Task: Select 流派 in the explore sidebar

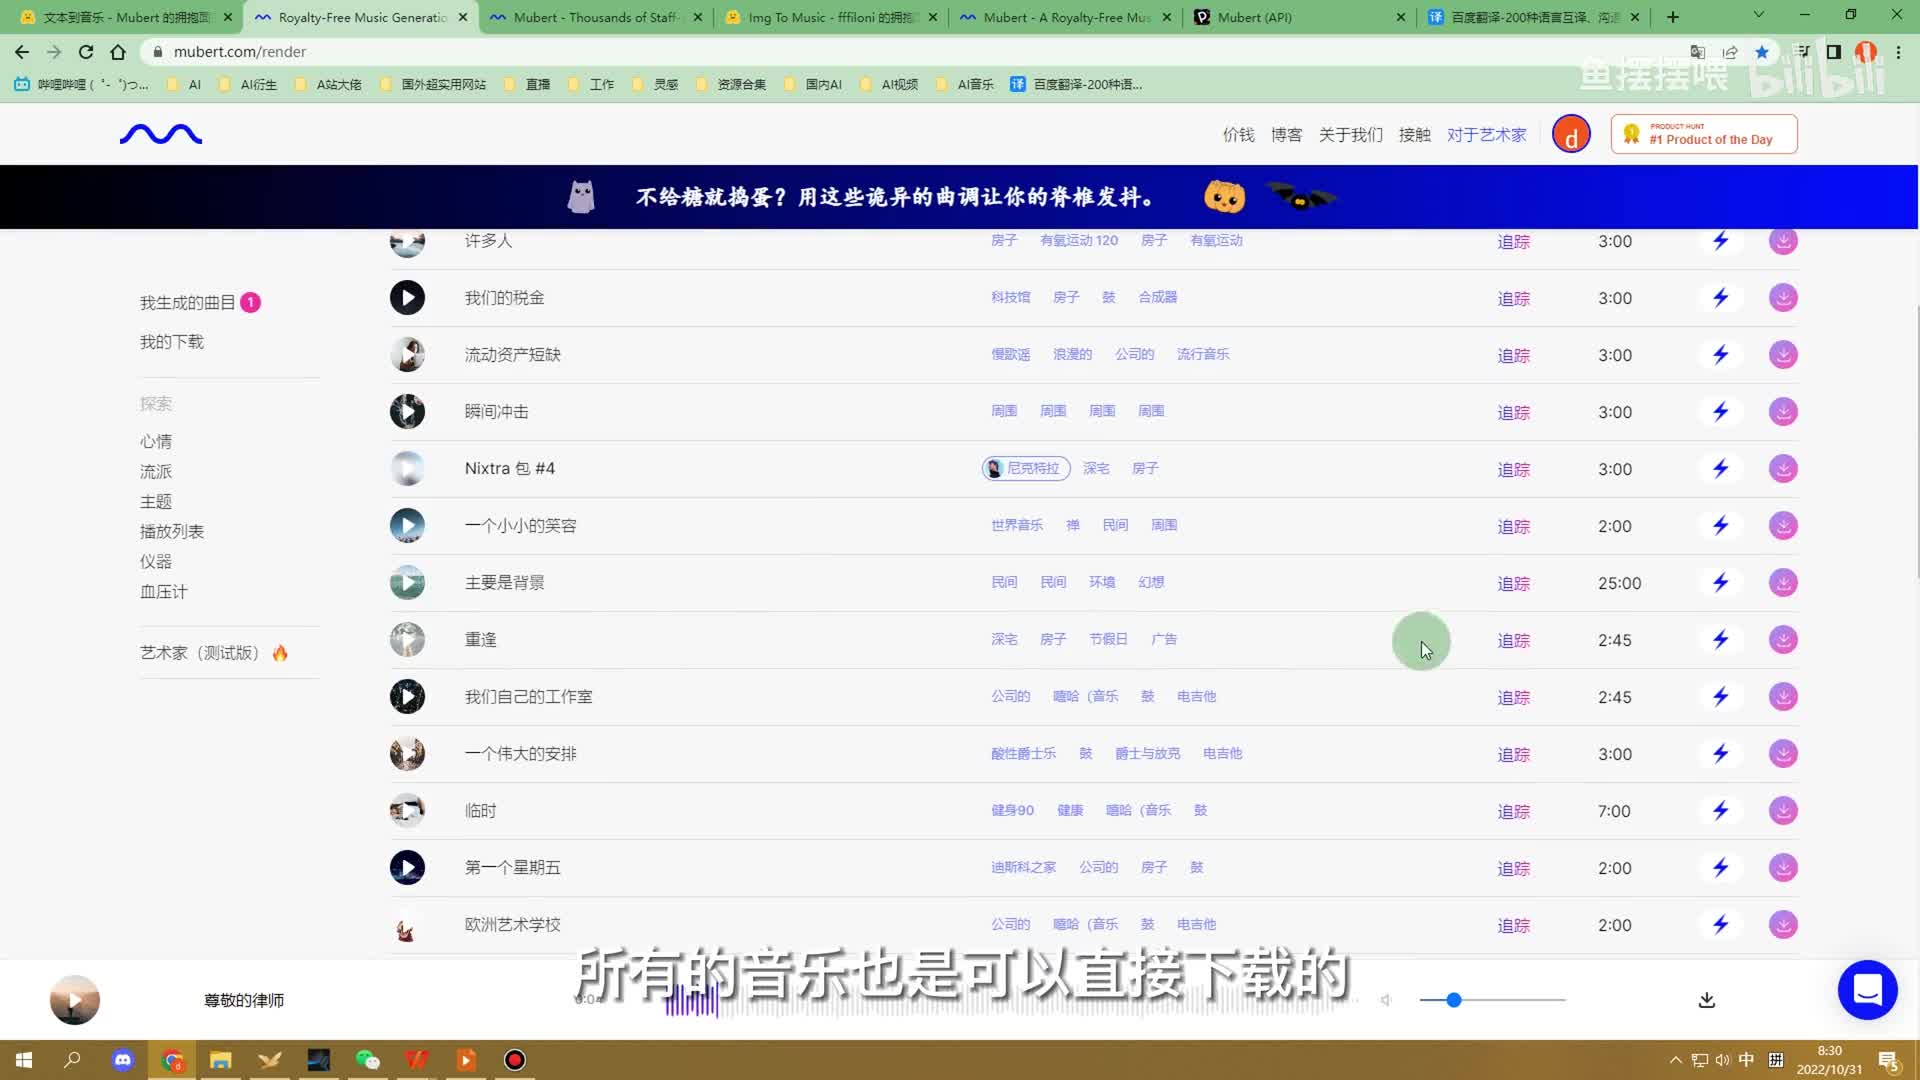Action: click(x=156, y=472)
